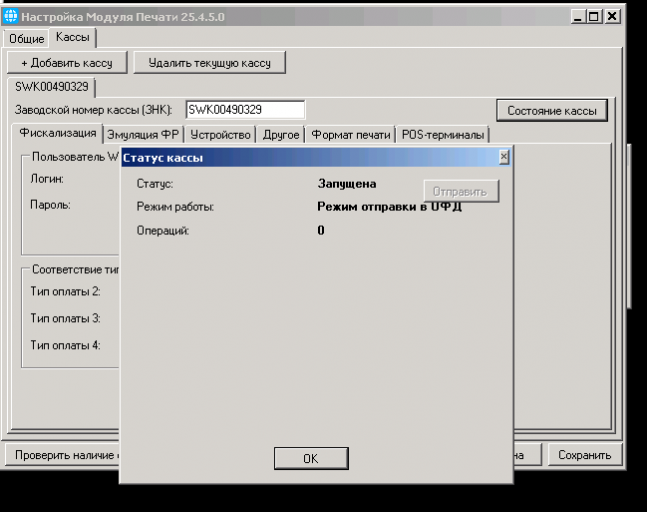Viewport: 647px width, 512px height.
Task: Select the SWK00490329 cash register tab
Action: point(52,87)
